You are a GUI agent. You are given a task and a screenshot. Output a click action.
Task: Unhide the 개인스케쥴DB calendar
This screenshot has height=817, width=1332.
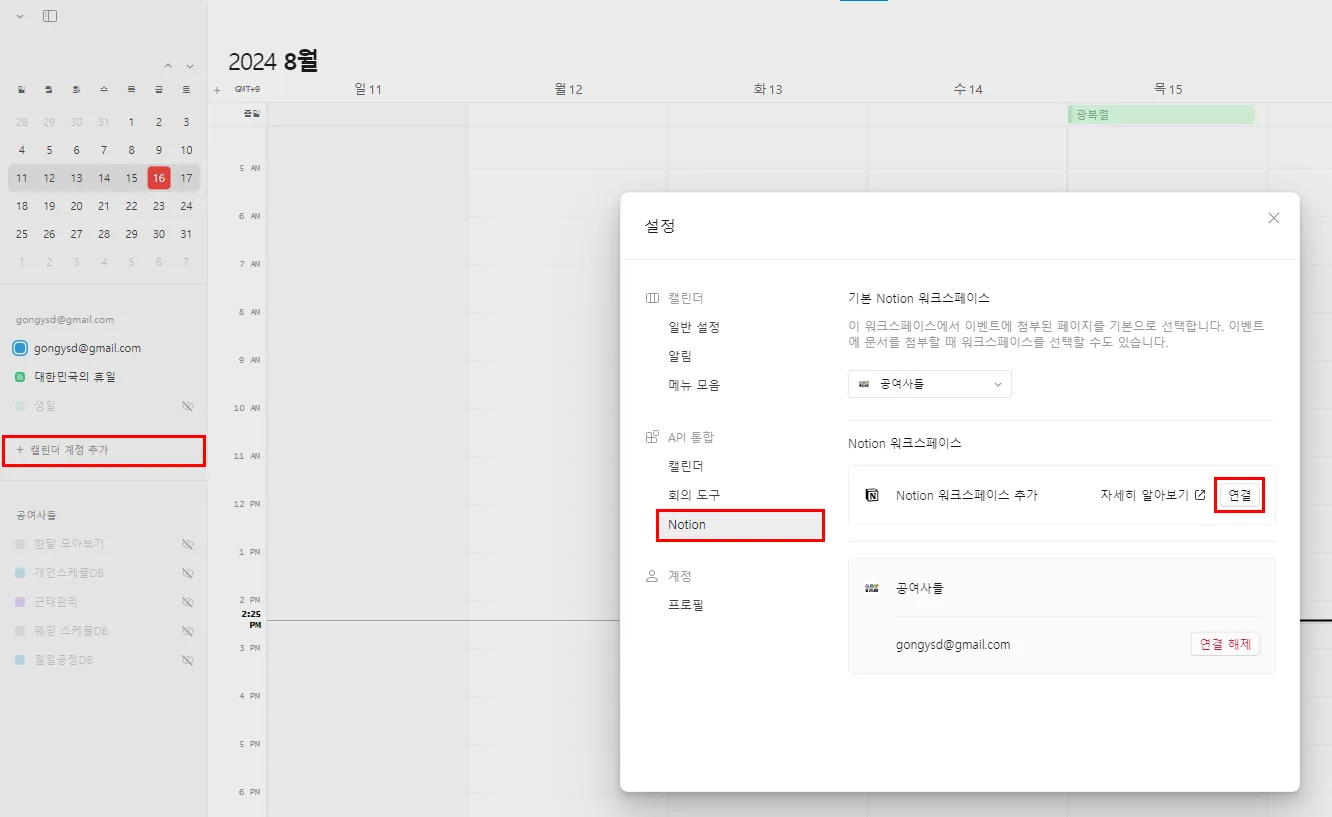pos(187,573)
